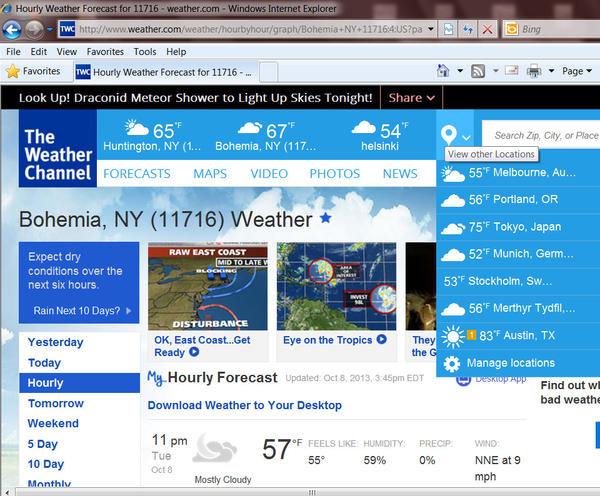
Task: Click the Print icon
Action: coord(534,71)
